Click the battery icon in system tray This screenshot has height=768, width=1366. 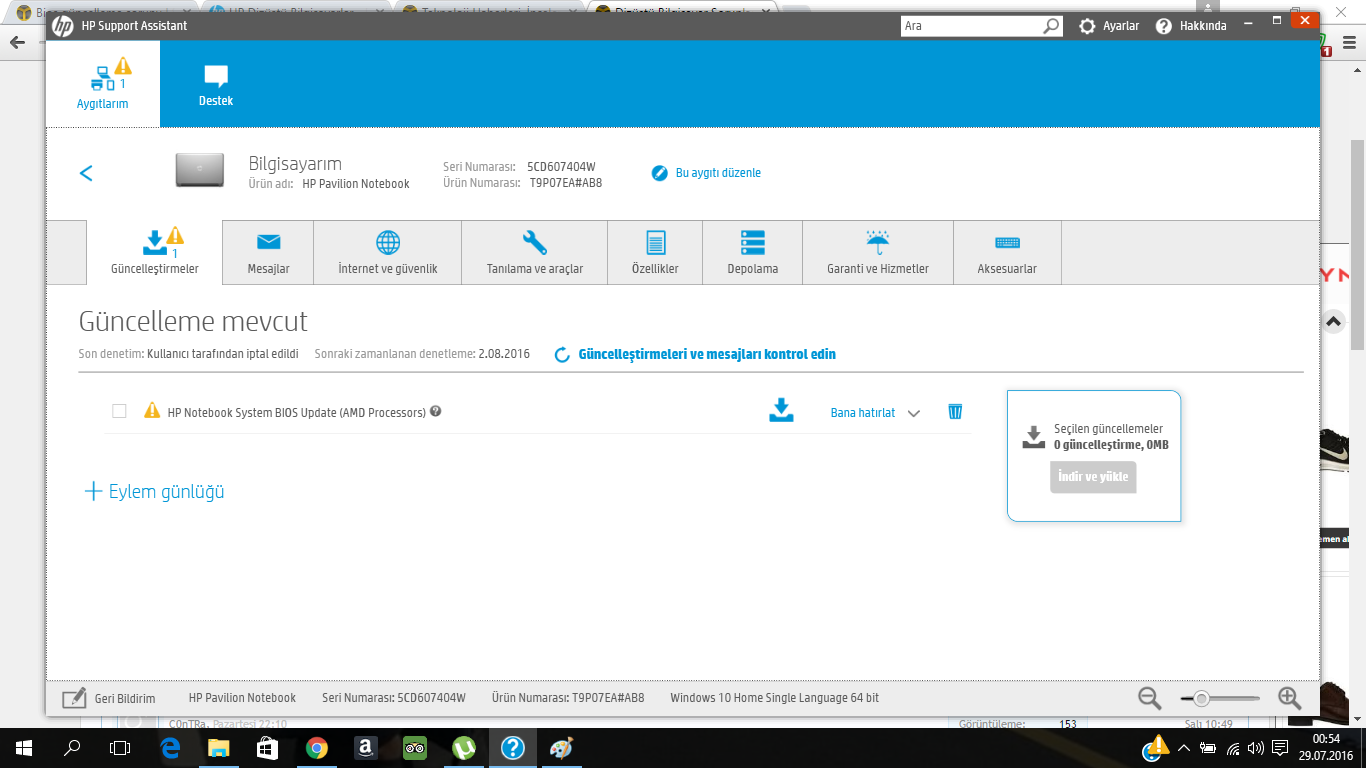[1209, 747]
